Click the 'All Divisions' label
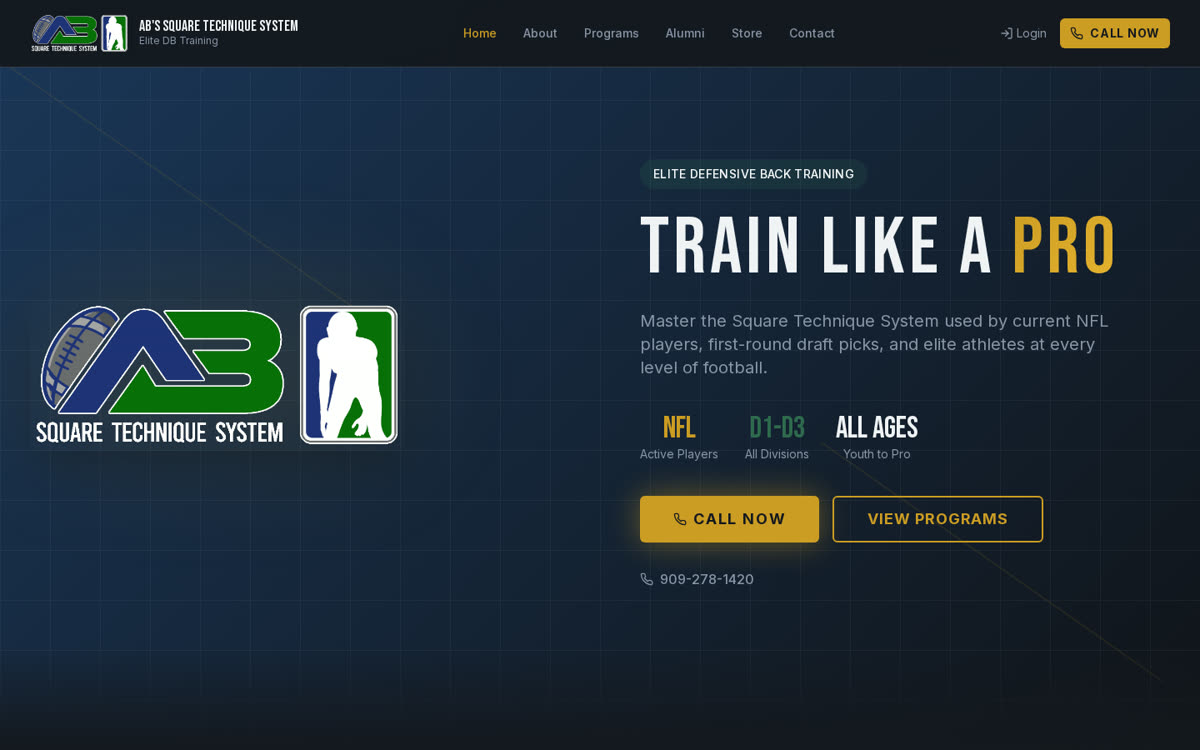The height and width of the screenshot is (750, 1200). click(777, 454)
